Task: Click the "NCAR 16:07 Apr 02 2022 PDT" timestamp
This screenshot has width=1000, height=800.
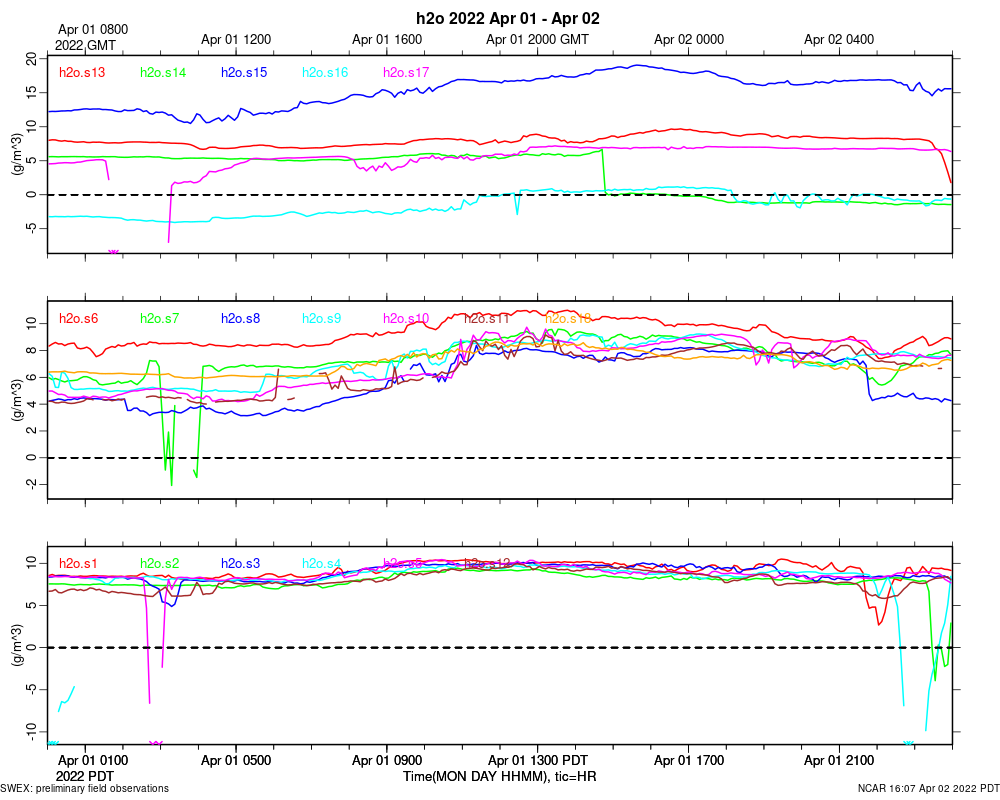Action: click(x=929, y=789)
